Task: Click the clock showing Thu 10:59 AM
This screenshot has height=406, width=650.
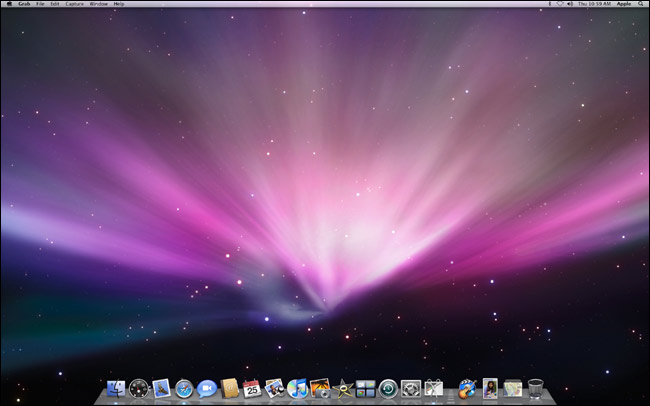Action: click(594, 4)
